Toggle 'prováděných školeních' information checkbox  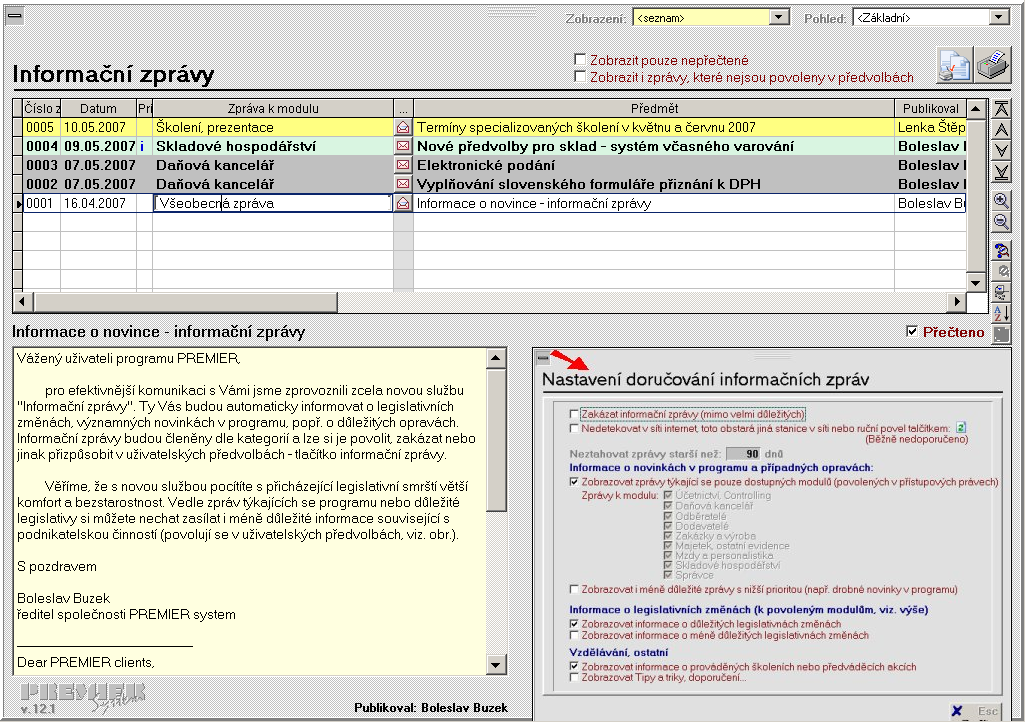[x=574, y=666]
